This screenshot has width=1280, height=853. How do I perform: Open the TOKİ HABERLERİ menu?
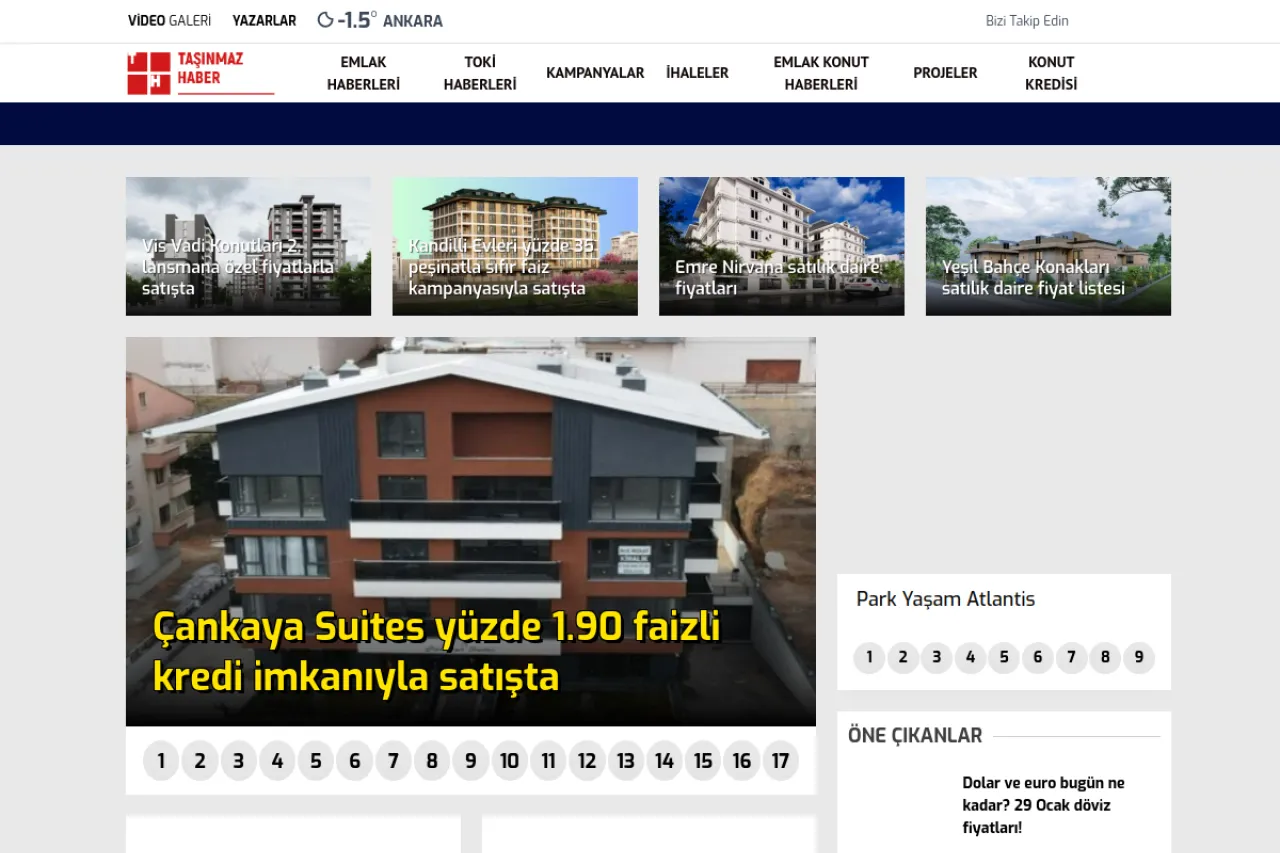tap(480, 73)
